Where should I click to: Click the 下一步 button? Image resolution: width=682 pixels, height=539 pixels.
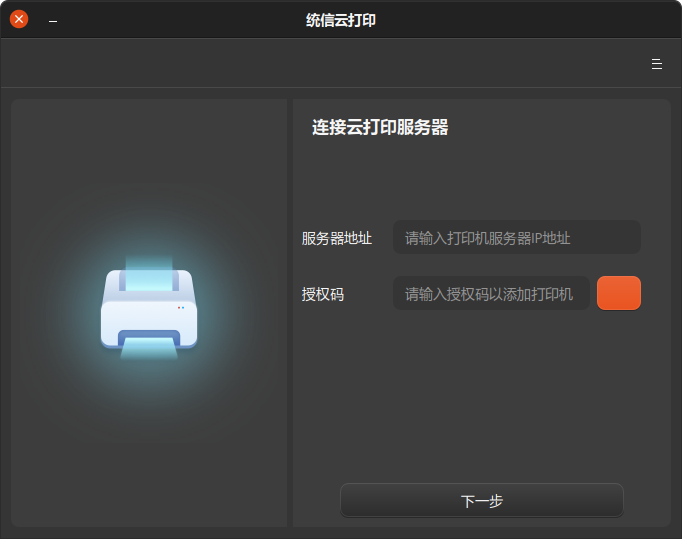click(x=481, y=500)
